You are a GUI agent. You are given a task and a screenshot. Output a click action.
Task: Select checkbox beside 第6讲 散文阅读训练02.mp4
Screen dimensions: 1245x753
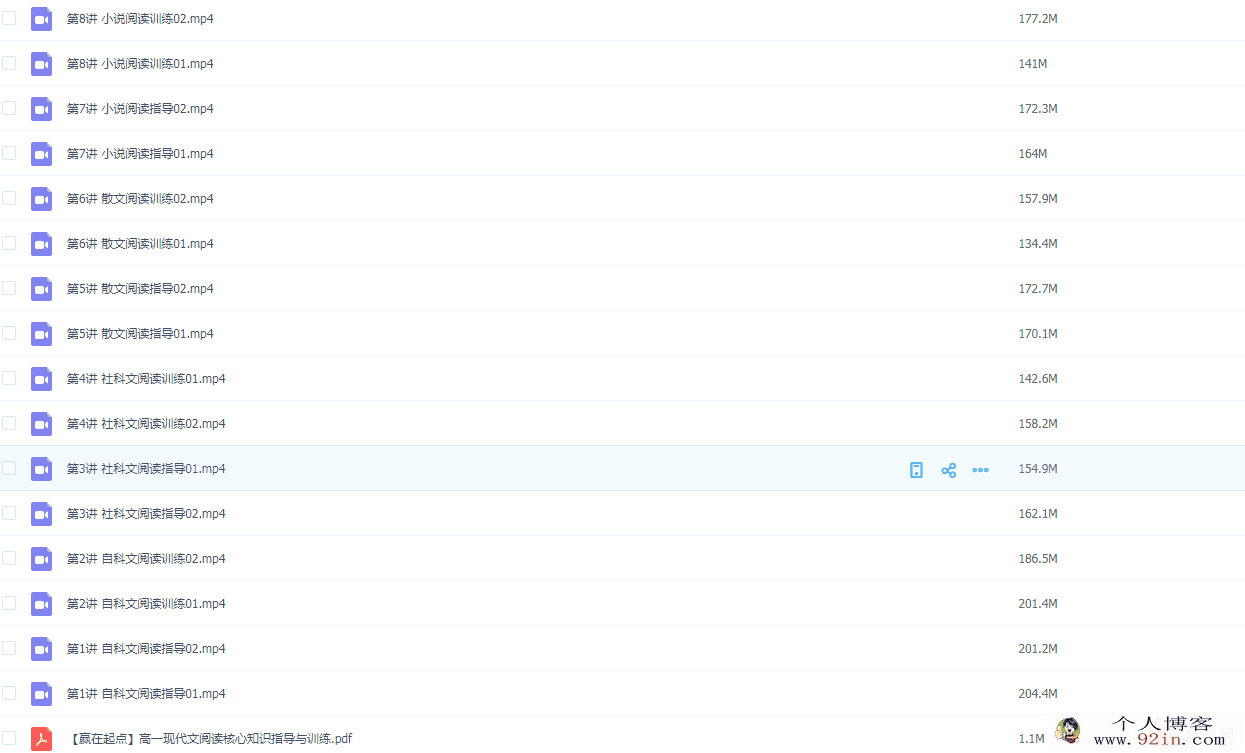pyautogui.click(x=9, y=198)
